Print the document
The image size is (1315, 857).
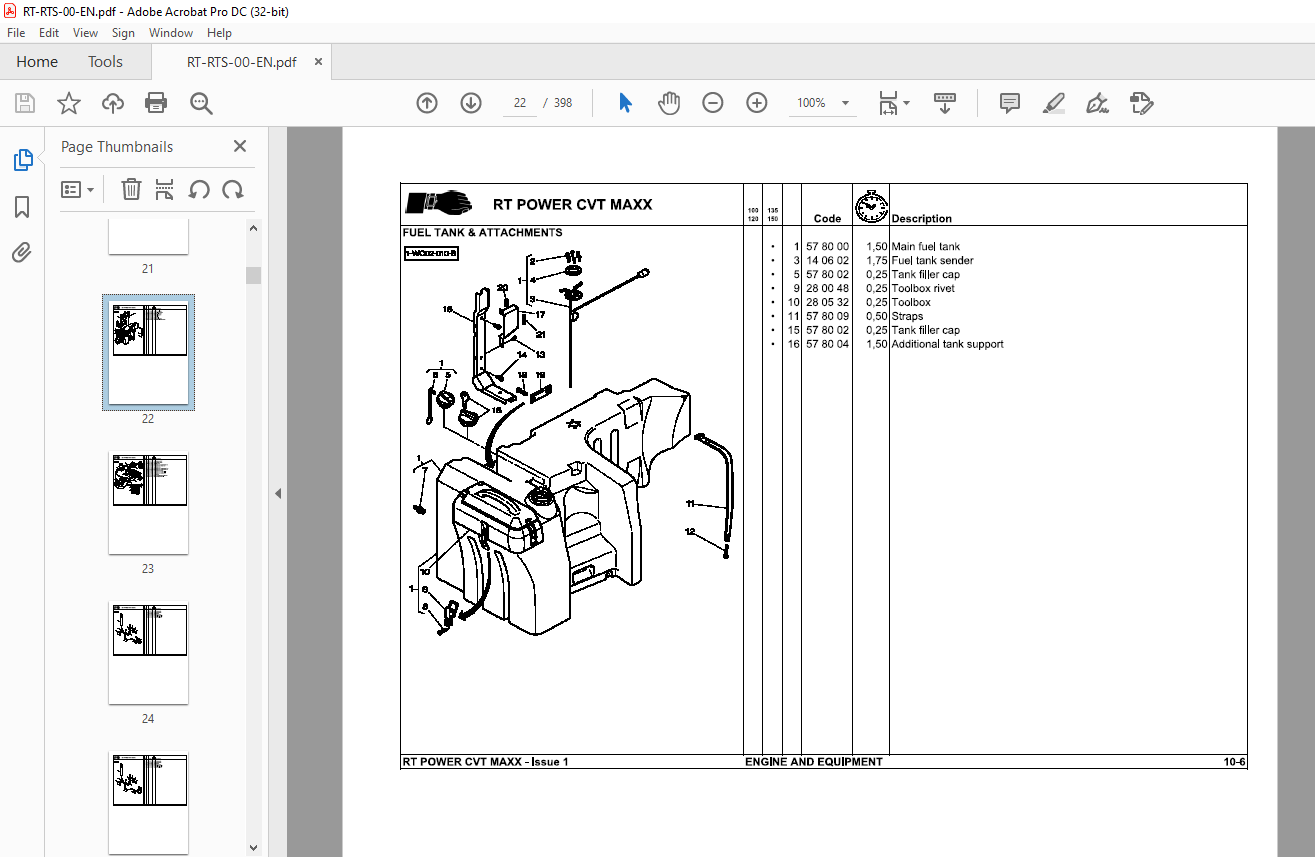click(156, 103)
